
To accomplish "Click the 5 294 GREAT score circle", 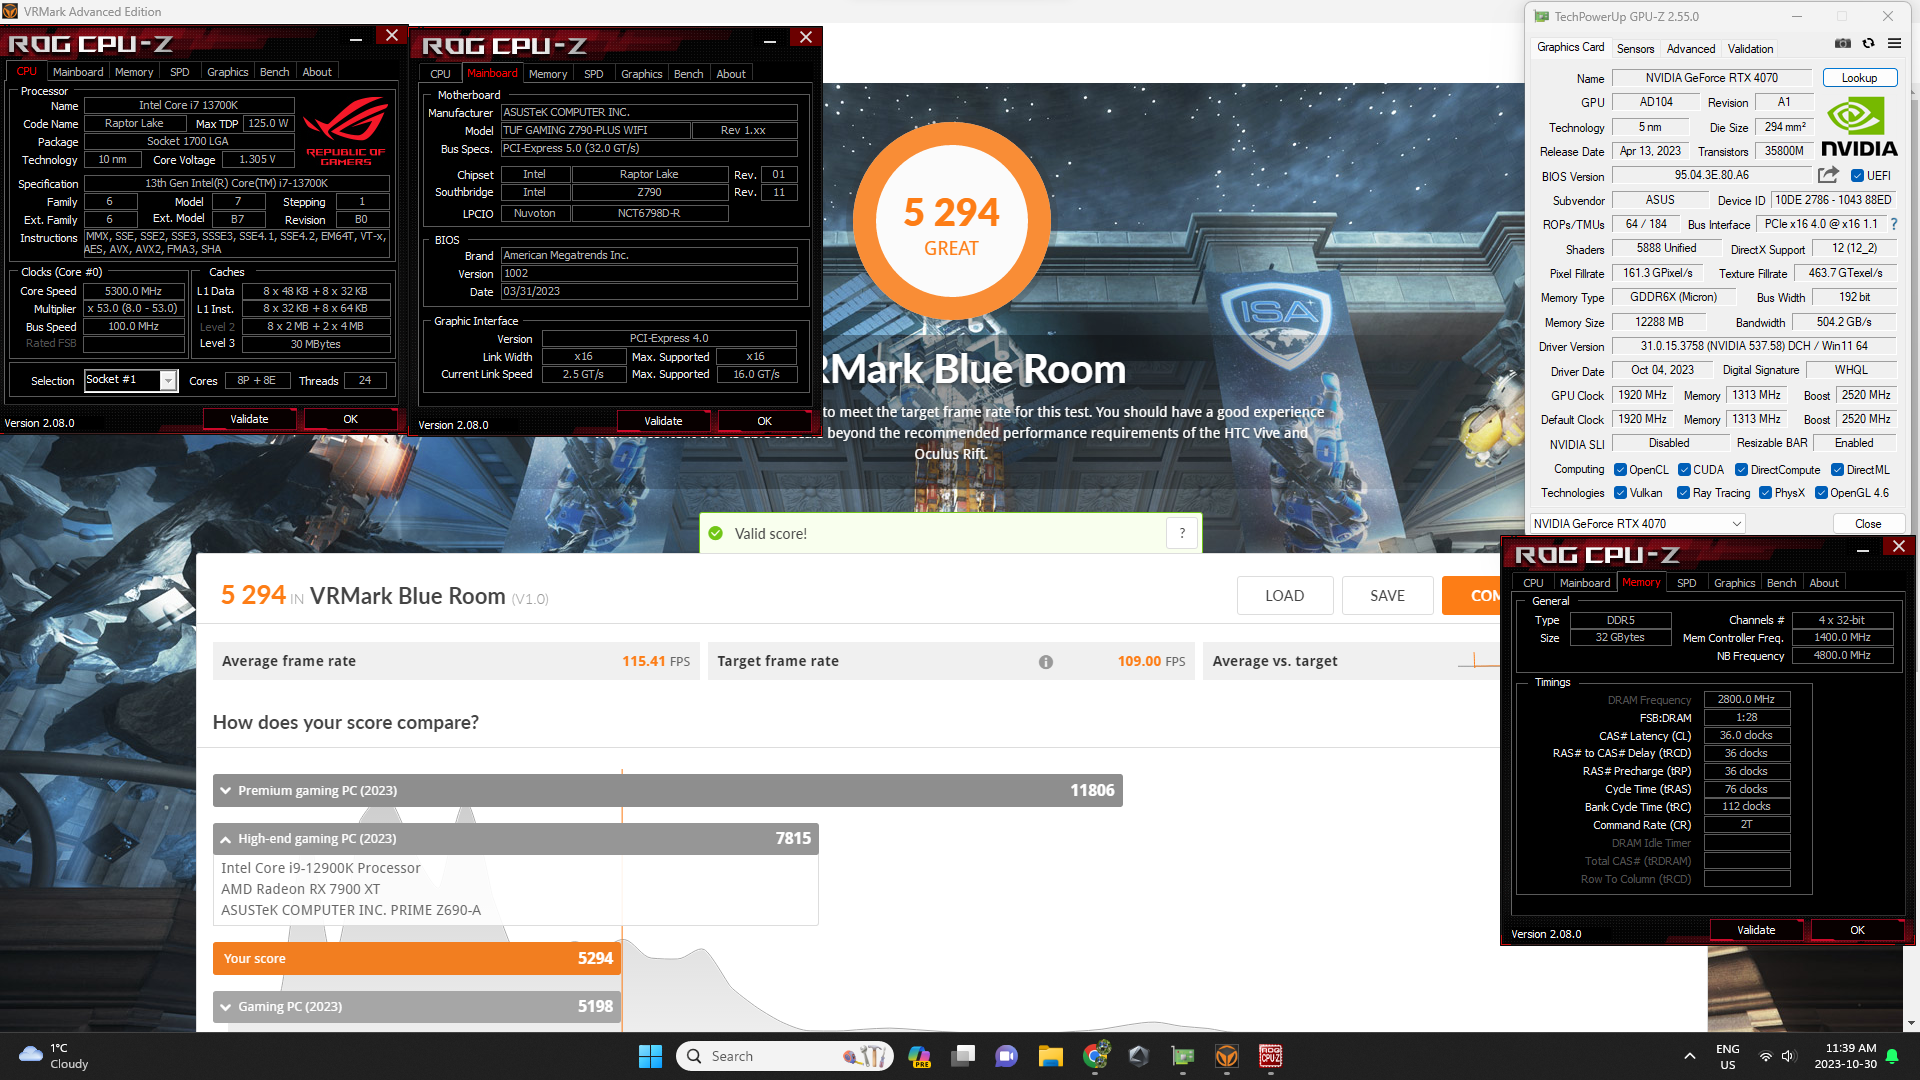I will (951, 222).
